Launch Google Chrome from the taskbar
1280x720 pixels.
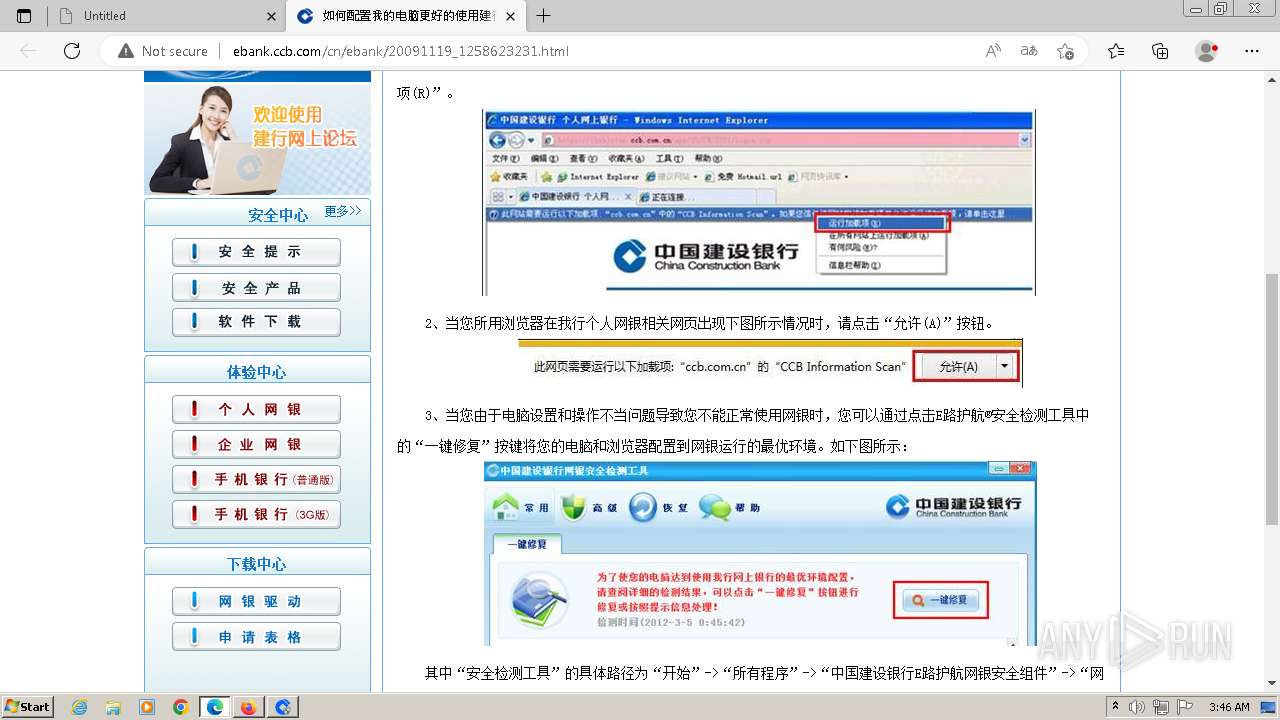tap(181, 707)
